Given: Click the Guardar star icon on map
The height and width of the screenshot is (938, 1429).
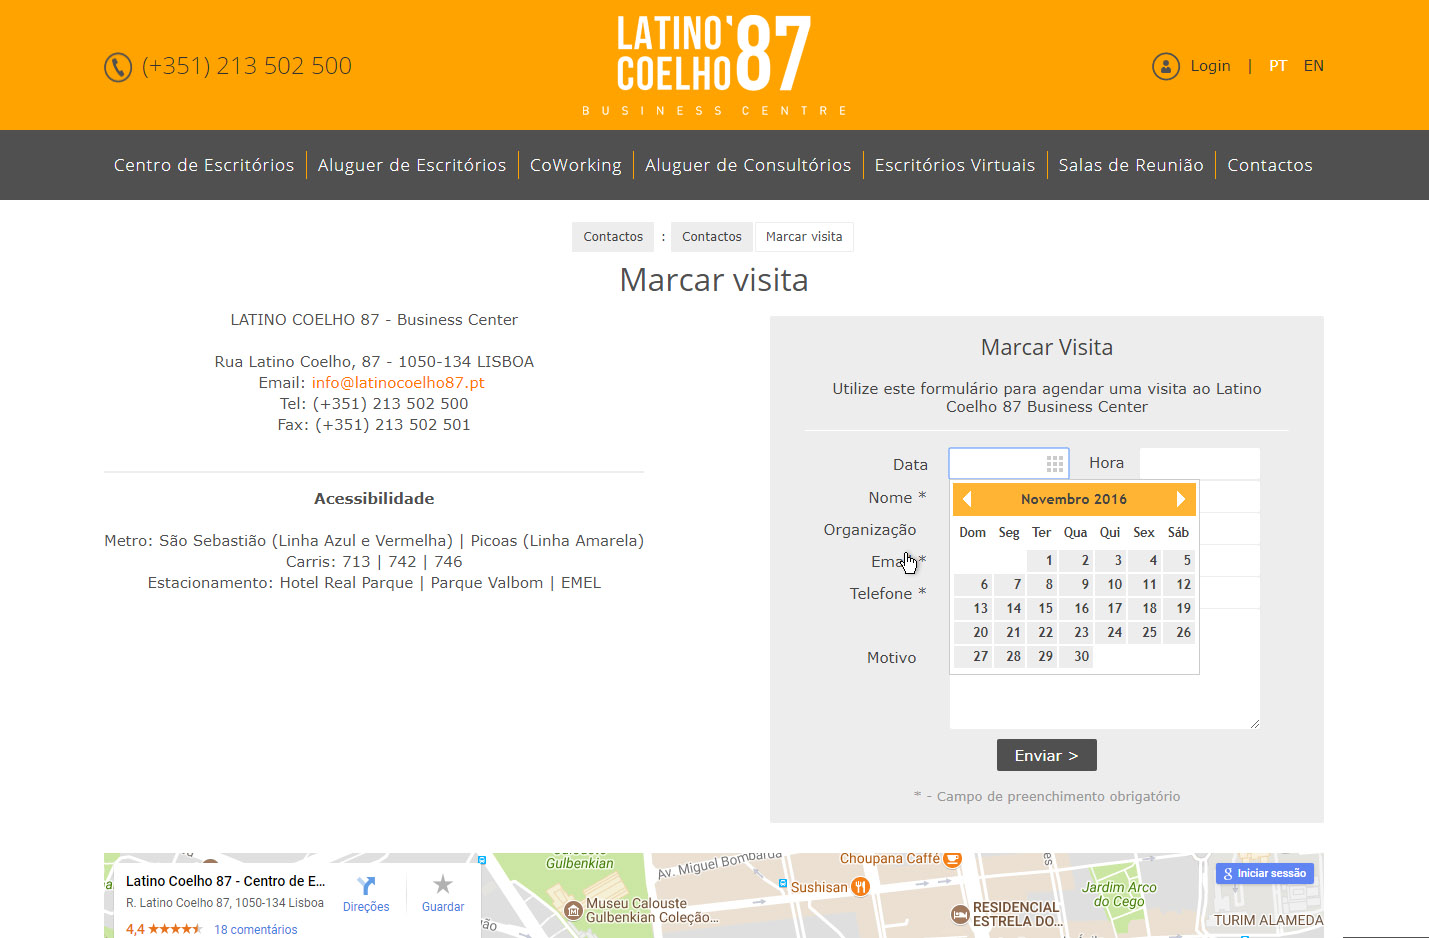Looking at the screenshot, I should 443,884.
